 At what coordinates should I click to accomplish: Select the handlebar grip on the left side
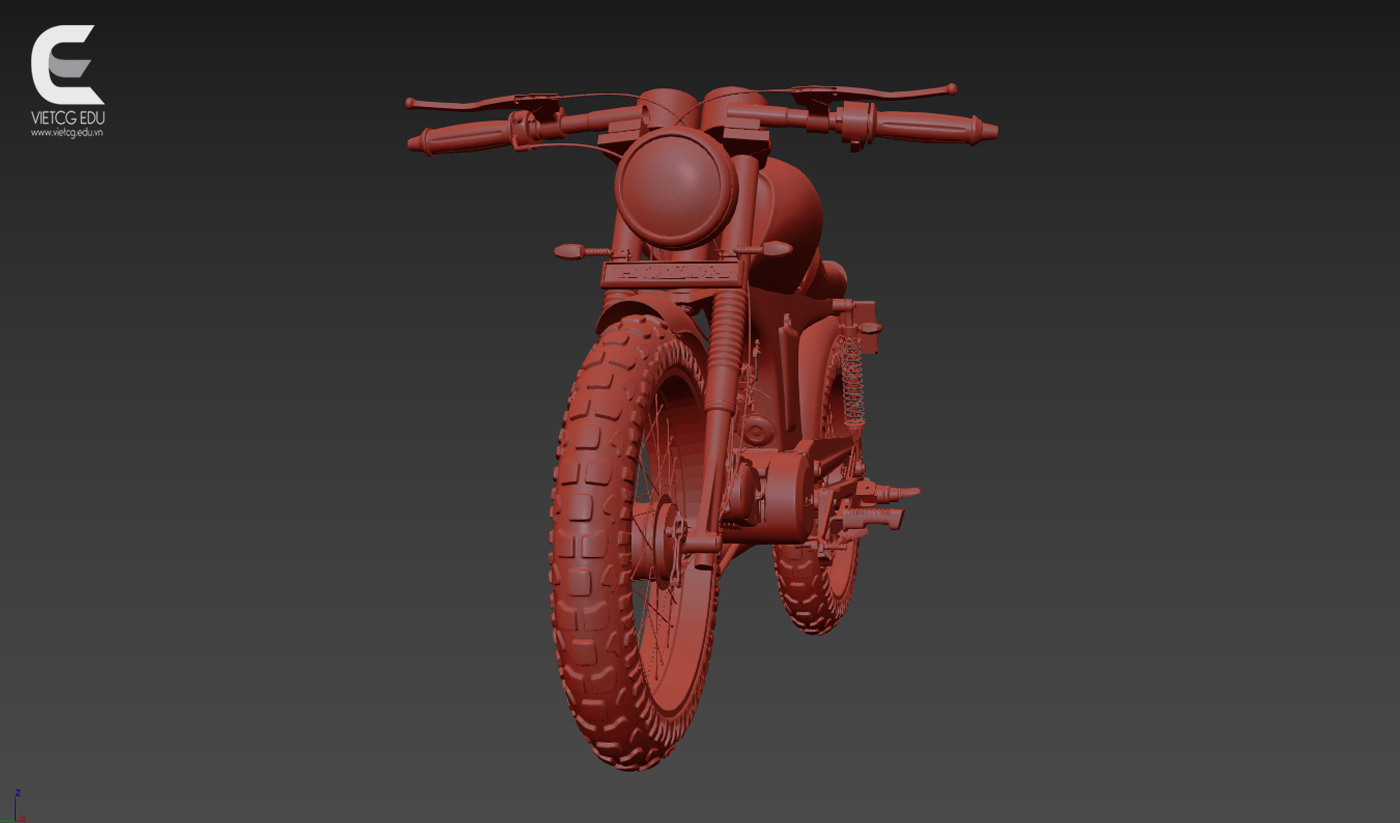click(460, 138)
